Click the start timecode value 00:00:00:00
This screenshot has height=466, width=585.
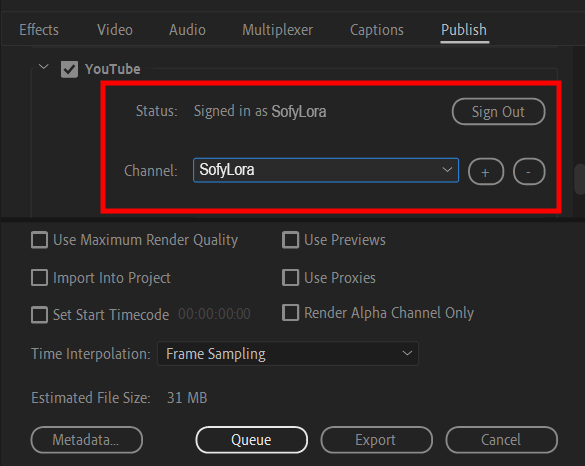point(214,314)
